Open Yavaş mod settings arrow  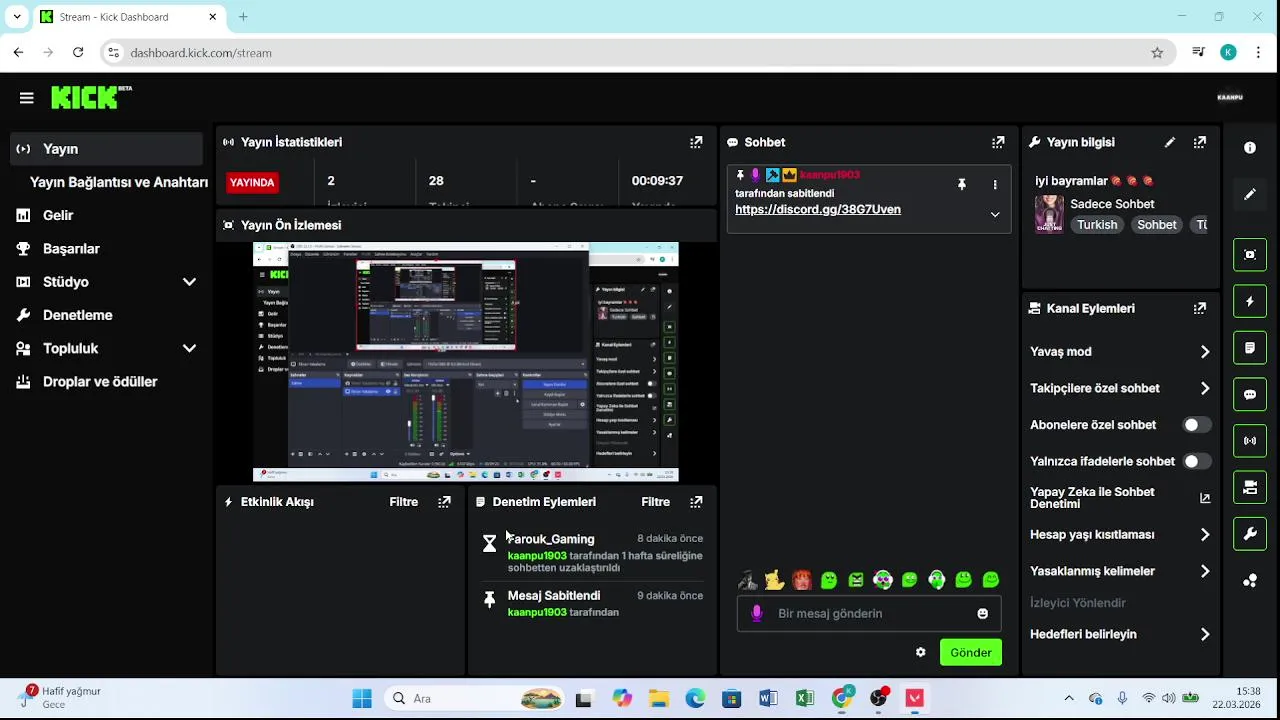1205,352
